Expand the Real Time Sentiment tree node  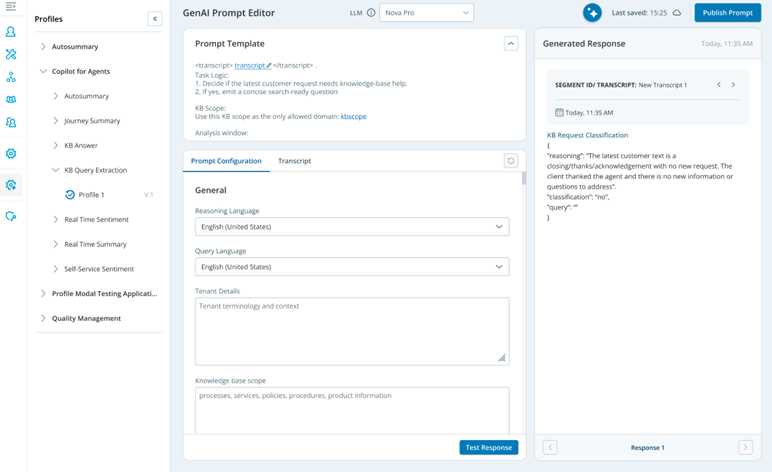tap(55, 219)
